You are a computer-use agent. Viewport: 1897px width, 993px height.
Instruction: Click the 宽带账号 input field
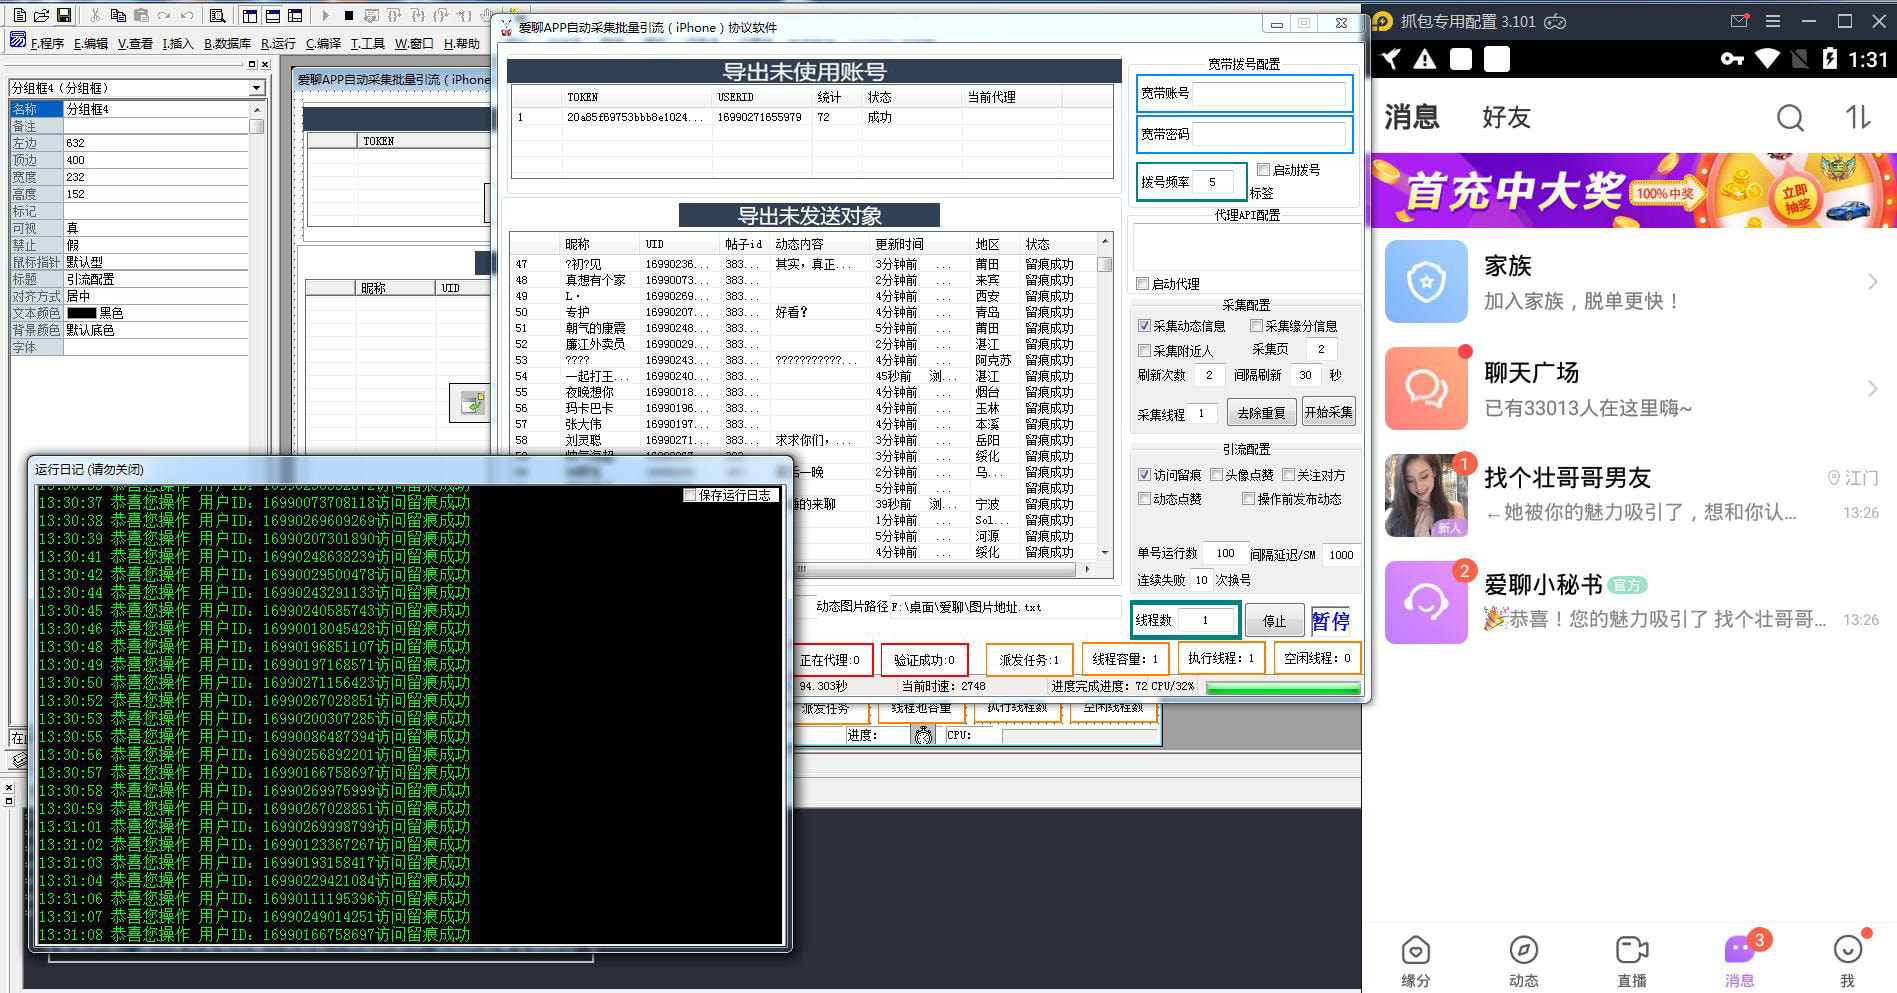1269,94
